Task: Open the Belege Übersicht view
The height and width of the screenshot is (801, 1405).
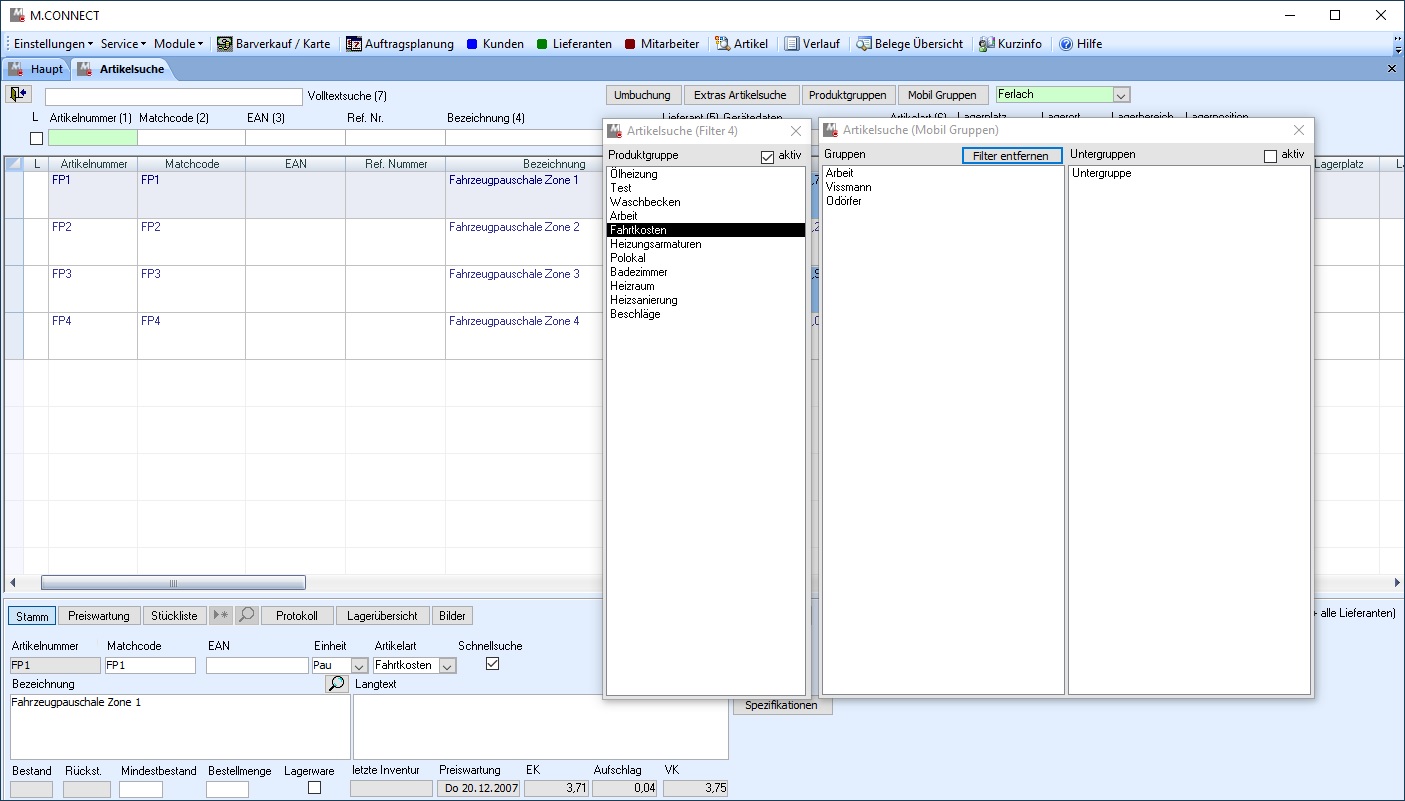Action: pyautogui.click(x=909, y=44)
